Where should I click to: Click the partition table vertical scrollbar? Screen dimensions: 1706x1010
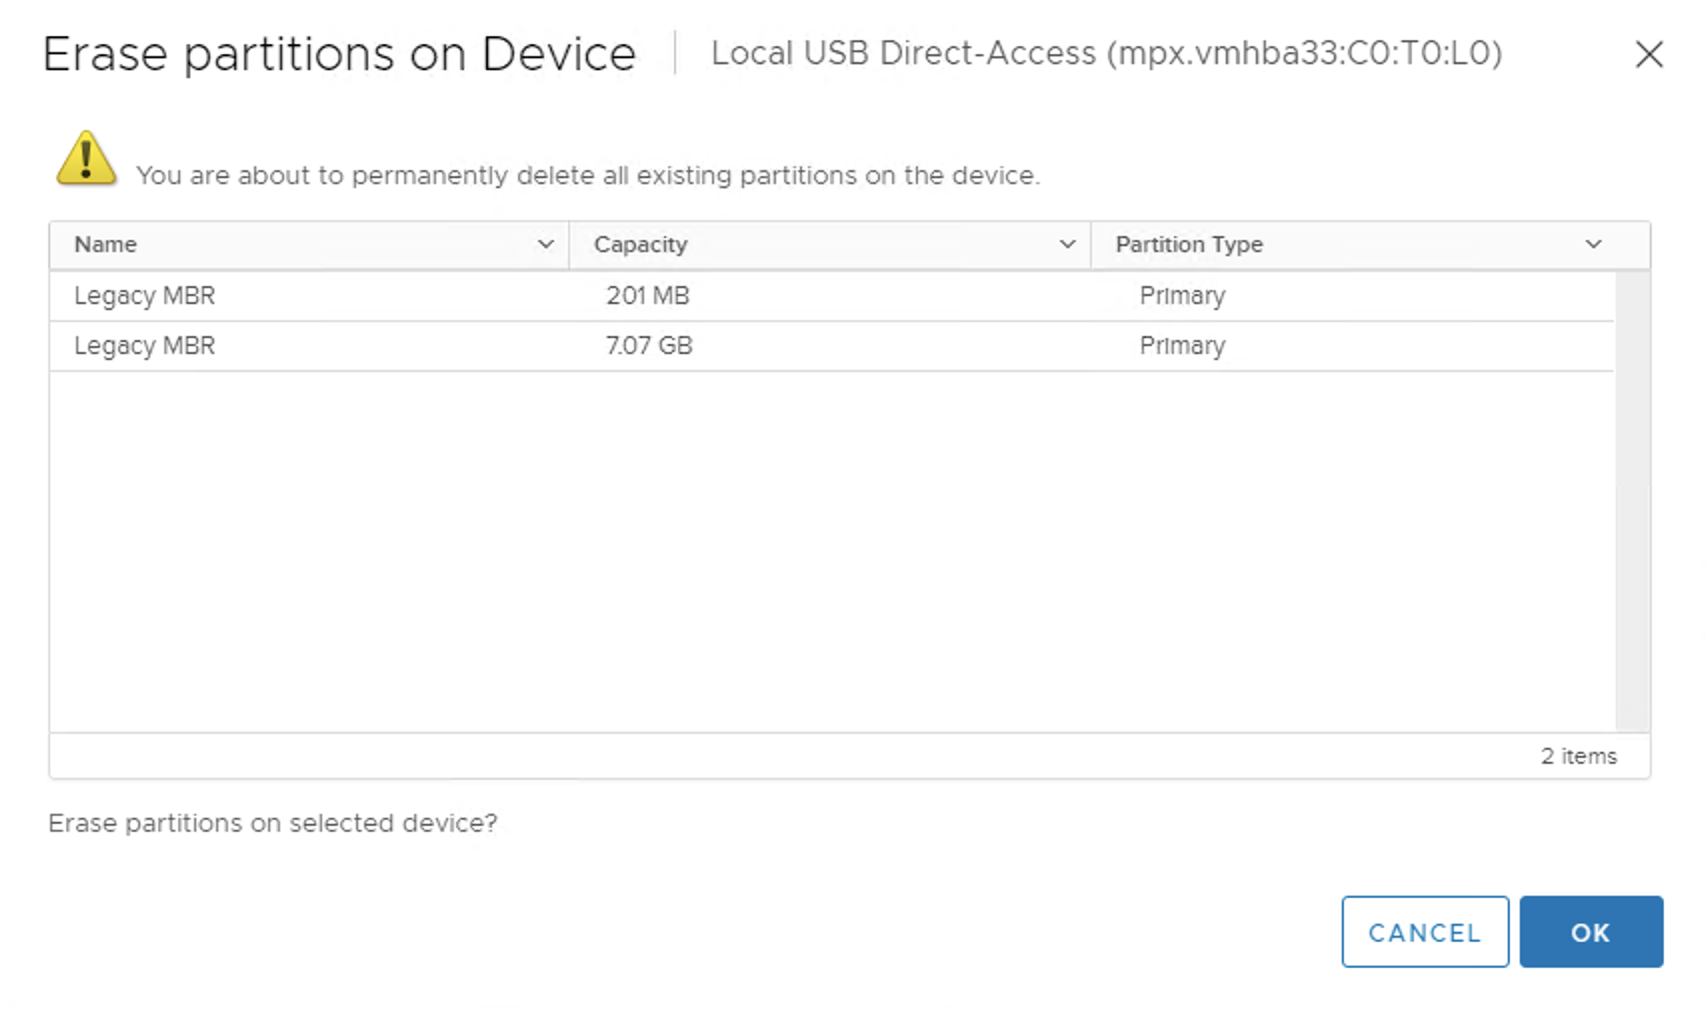coord(1632,500)
